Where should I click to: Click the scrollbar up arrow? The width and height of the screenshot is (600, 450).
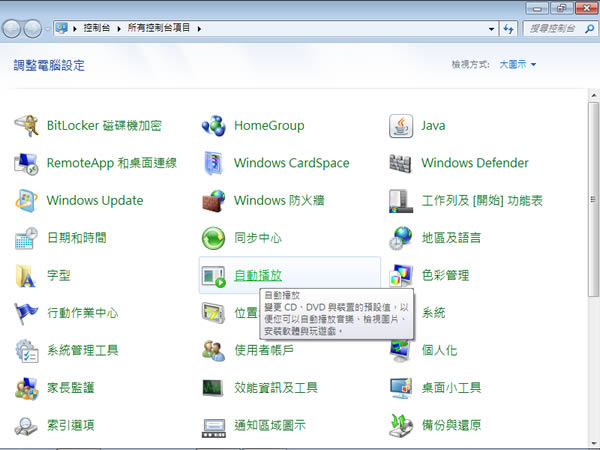pos(593,95)
